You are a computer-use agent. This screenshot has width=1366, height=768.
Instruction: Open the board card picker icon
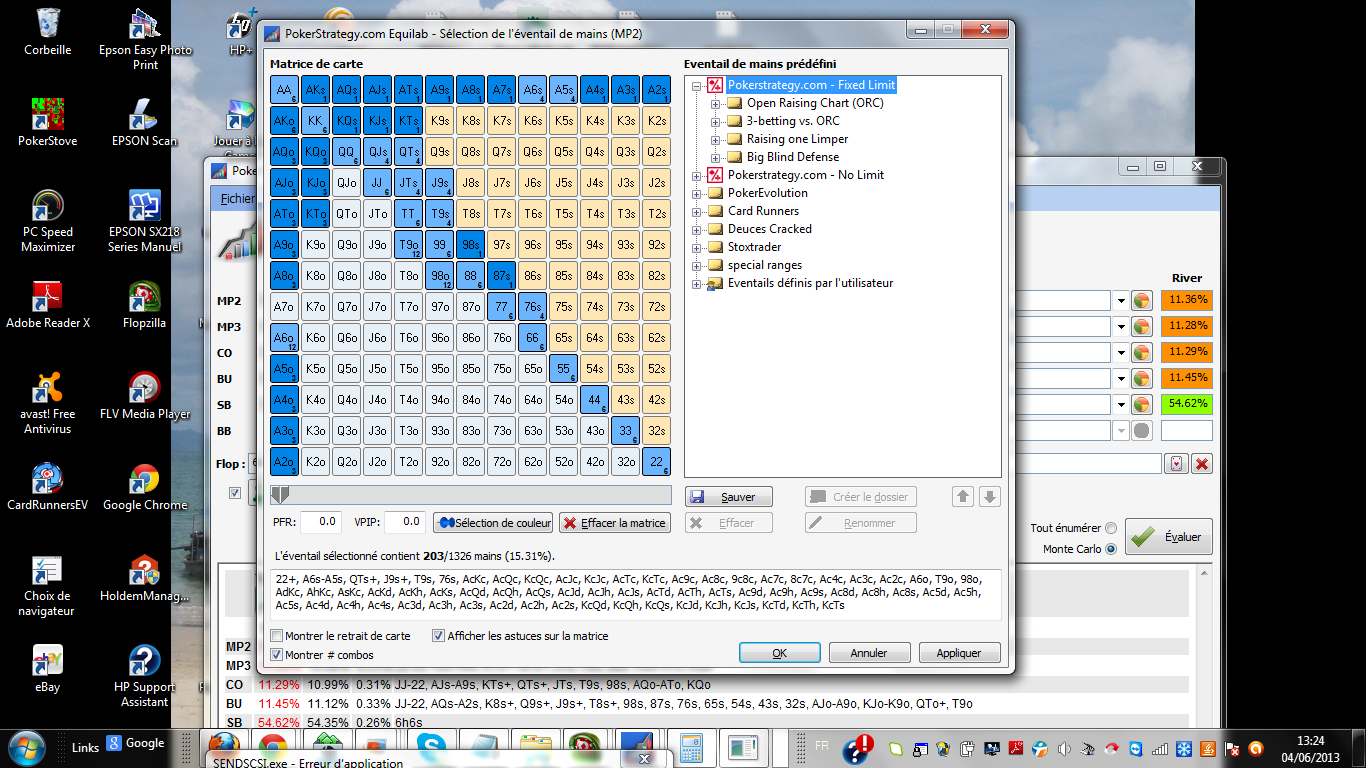pyautogui.click(x=1177, y=464)
